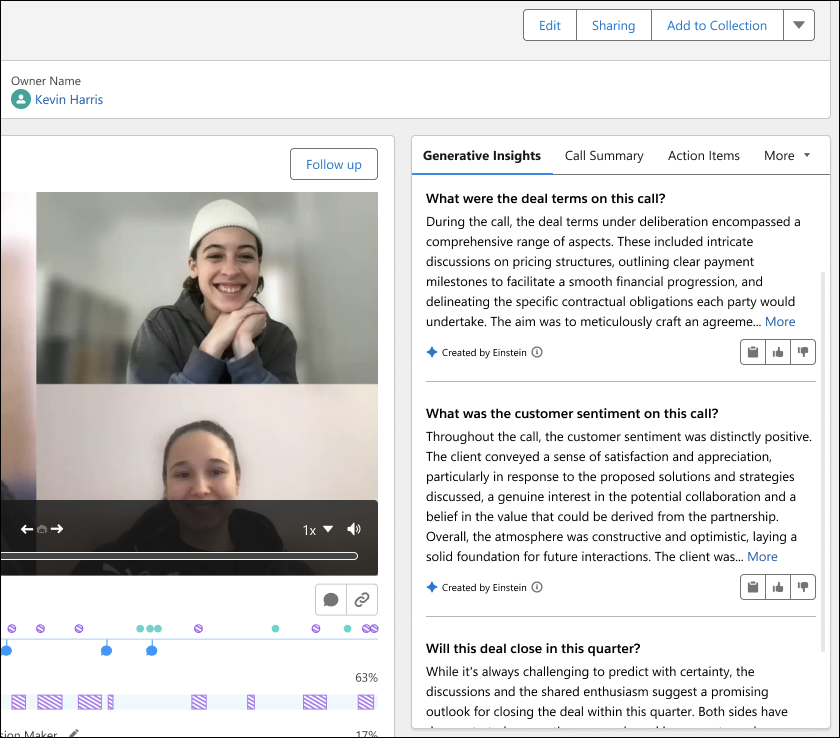
Task: Skip forward using the right arrow in video
Action: click(x=57, y=529)
